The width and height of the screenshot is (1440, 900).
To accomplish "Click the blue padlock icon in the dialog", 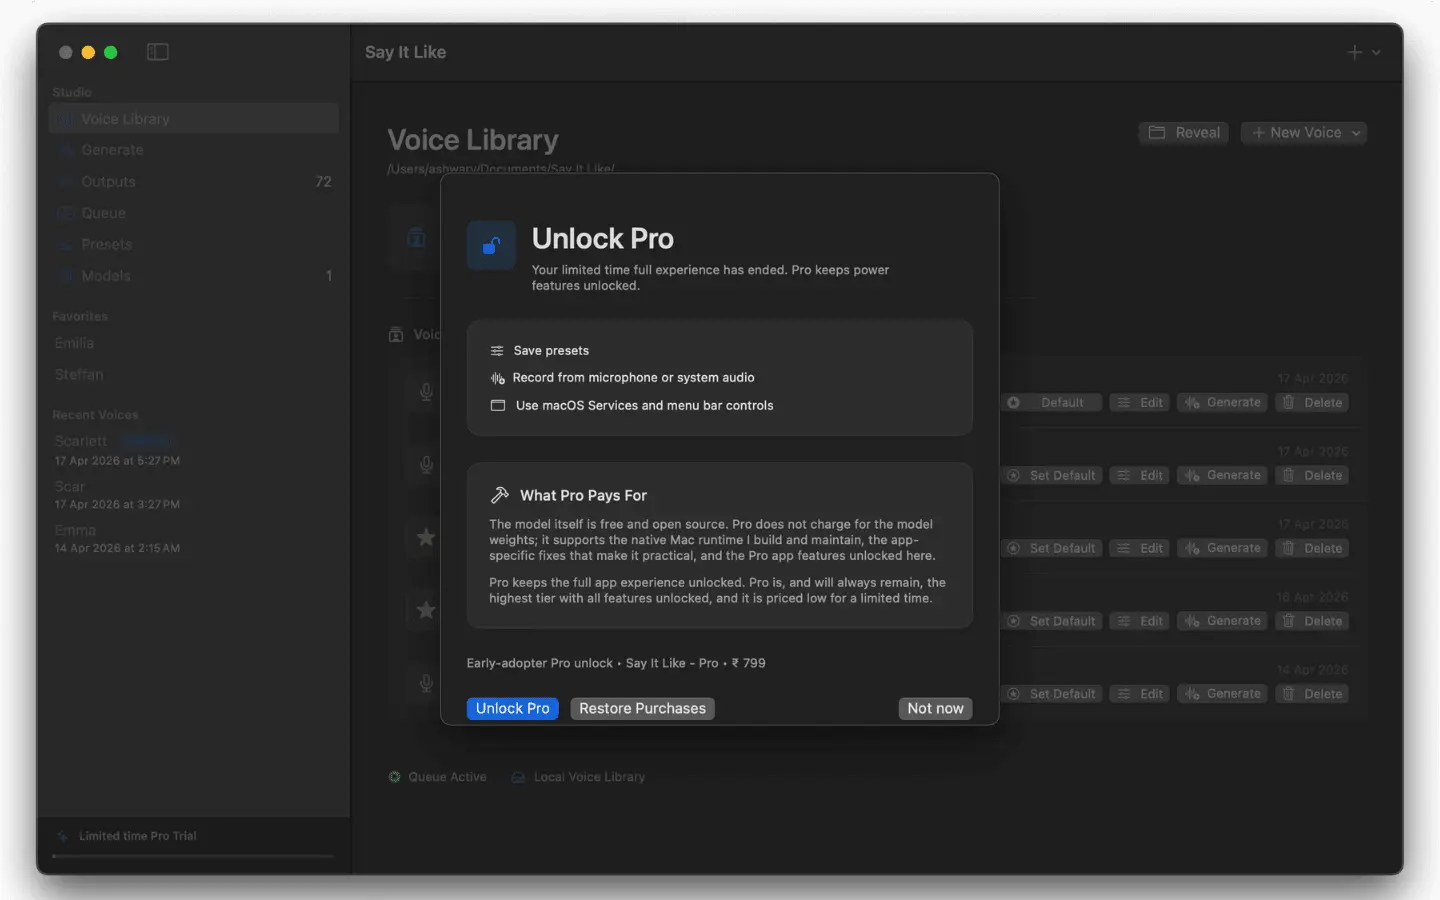I will point(491,245).
